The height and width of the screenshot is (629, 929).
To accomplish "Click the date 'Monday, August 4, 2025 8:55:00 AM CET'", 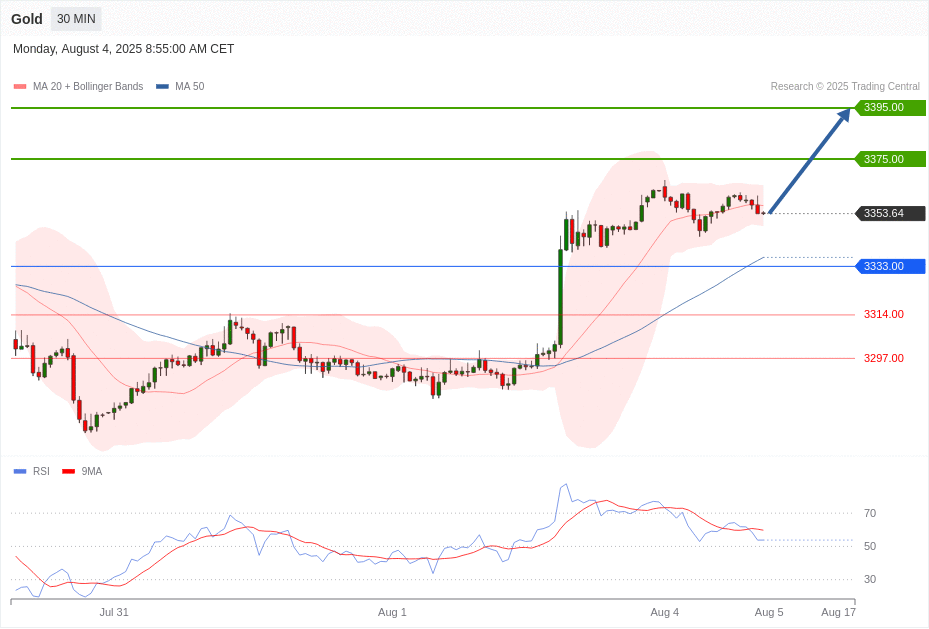I will pyautogui.click(x=123, y=49).
